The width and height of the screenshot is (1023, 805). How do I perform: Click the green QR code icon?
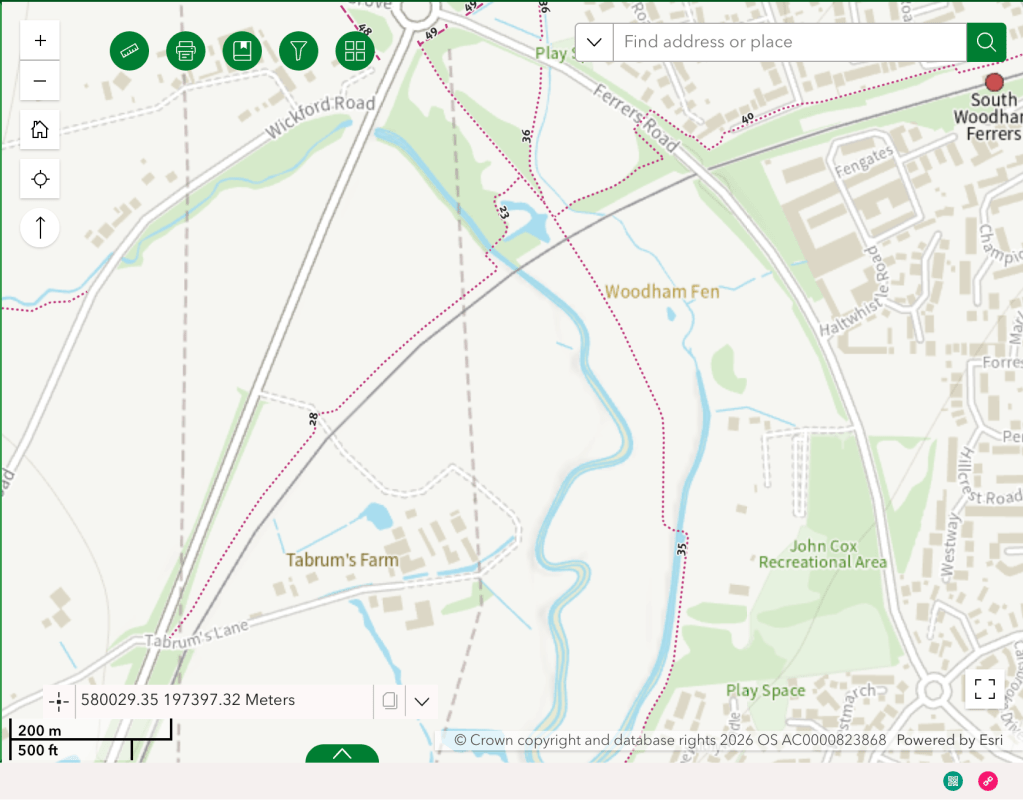[x=953, y=781]
